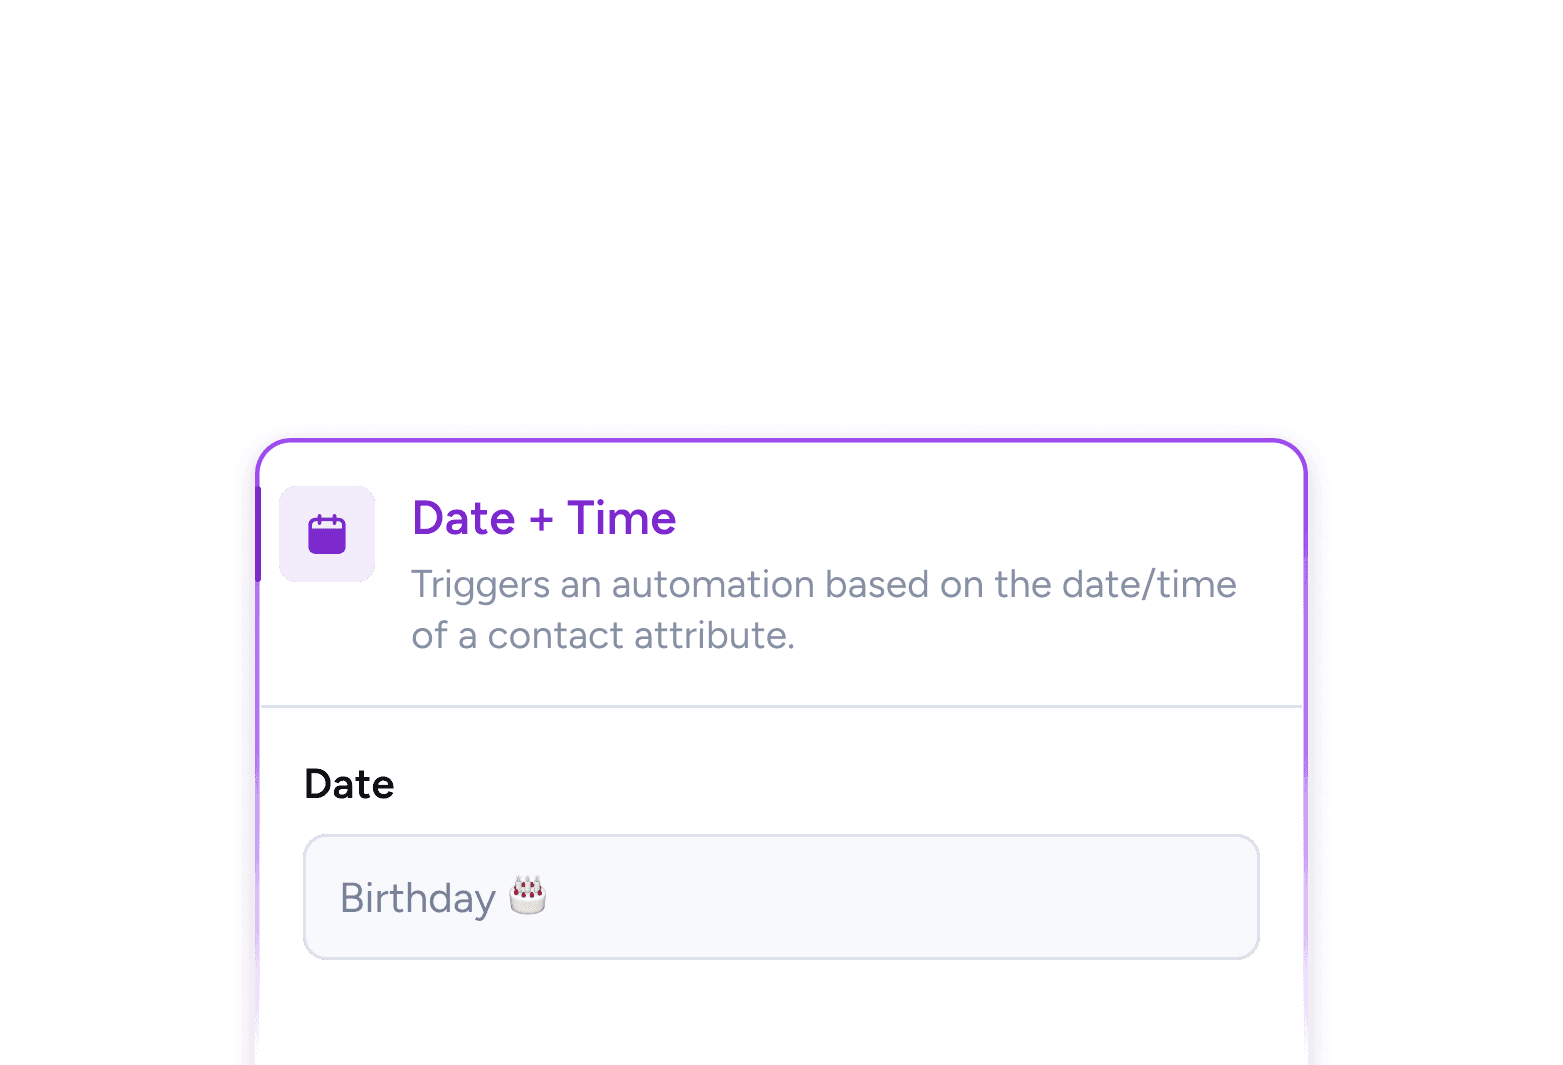Click the purple calendar icon
This screenshot has height=1065, width=1563.
pyautogui.click(x=327, y=534)
